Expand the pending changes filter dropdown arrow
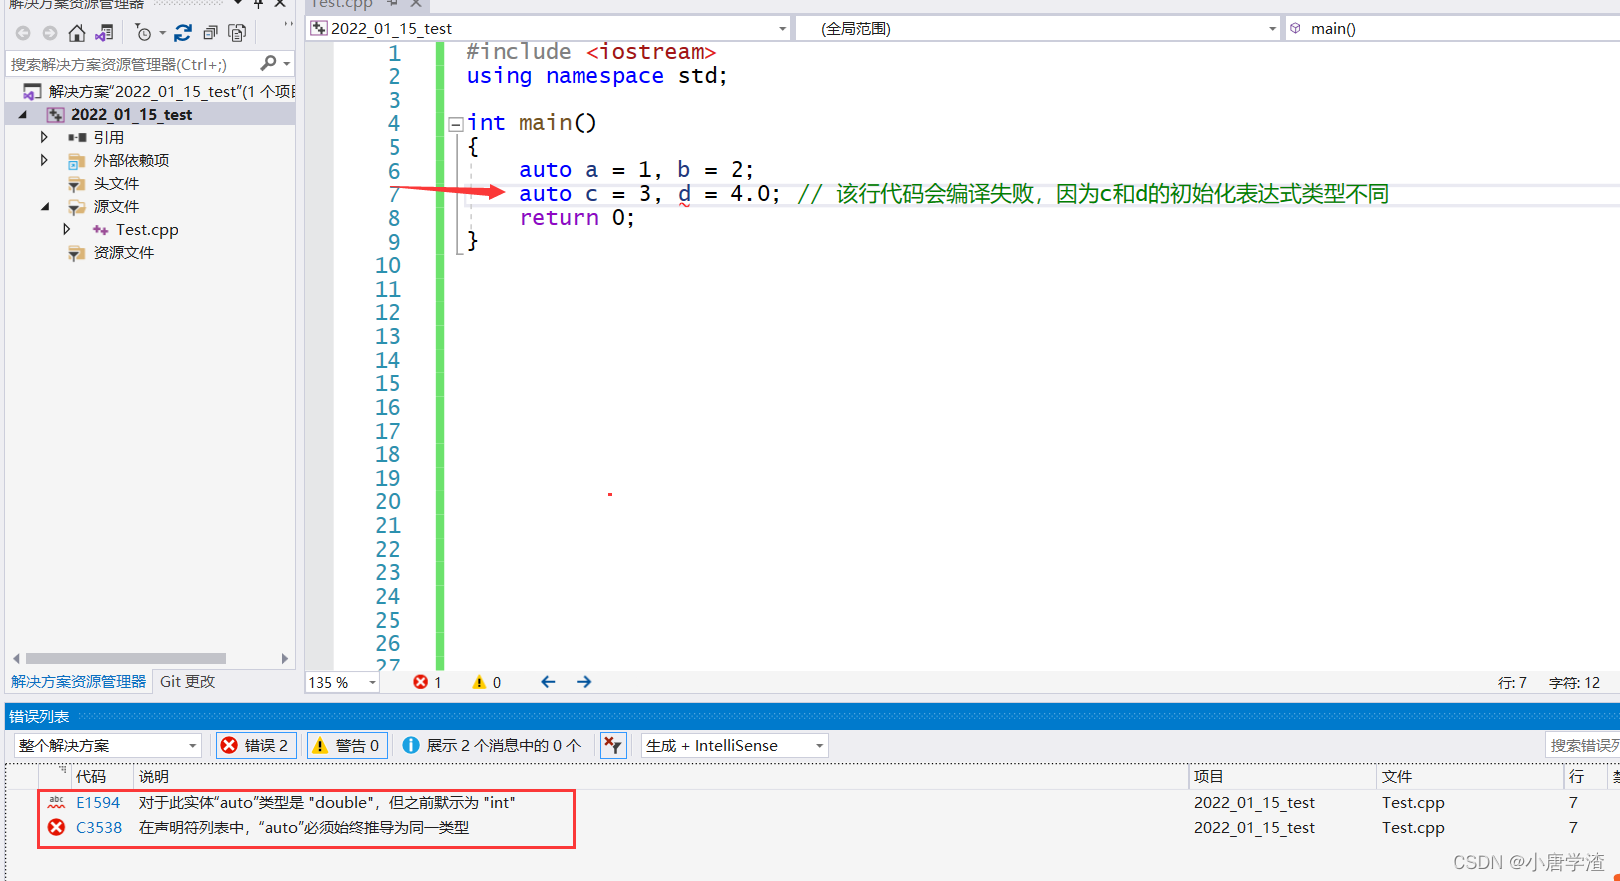Image resolution: width=1620 pixels, height=881 pixels. click(162, 33)
